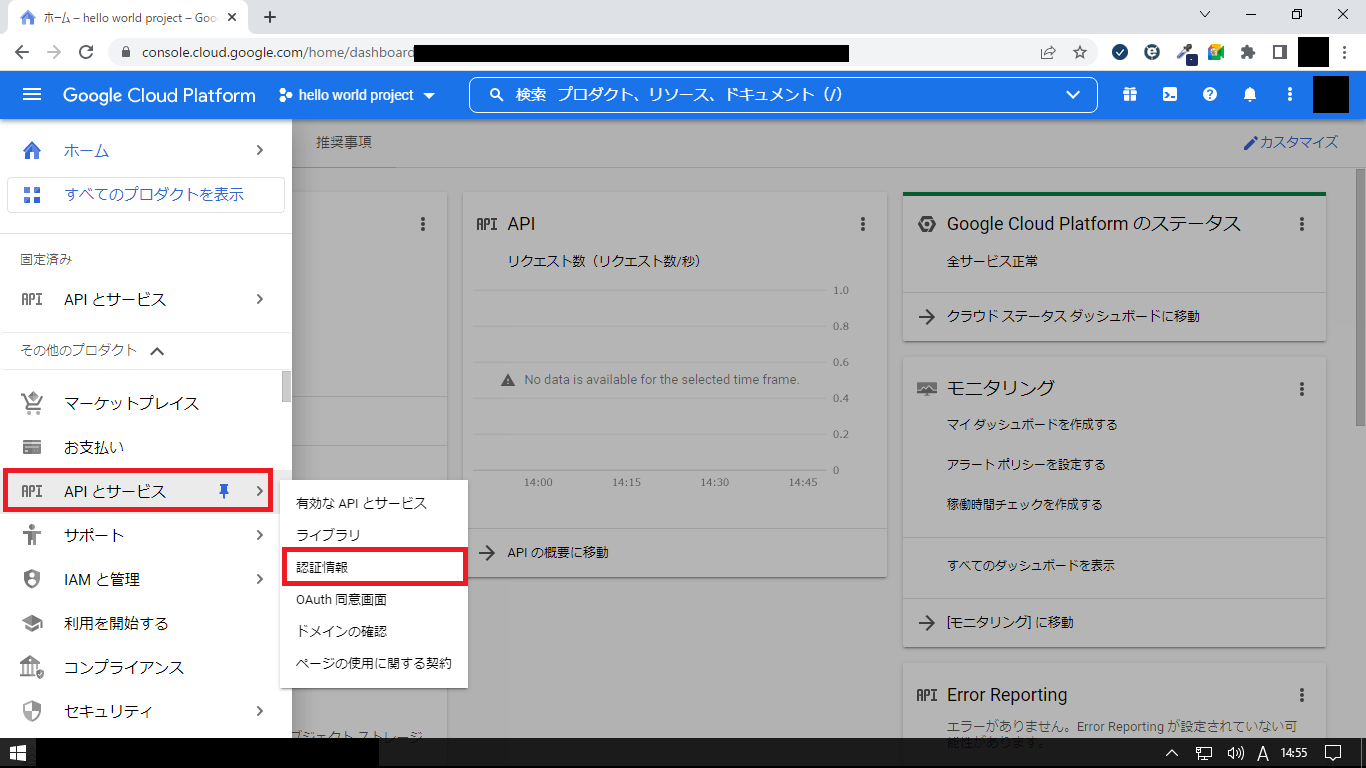The width and height of the screenshot is (1366, 768).
Task: Open the API card's three-dot menu
Action: click(863, 224)
